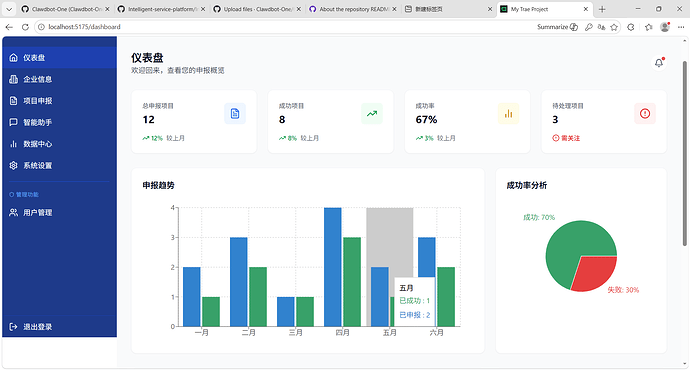Bookmark page with the star icon
Viewport: 690px width, 370px height.
click(614, 27)
